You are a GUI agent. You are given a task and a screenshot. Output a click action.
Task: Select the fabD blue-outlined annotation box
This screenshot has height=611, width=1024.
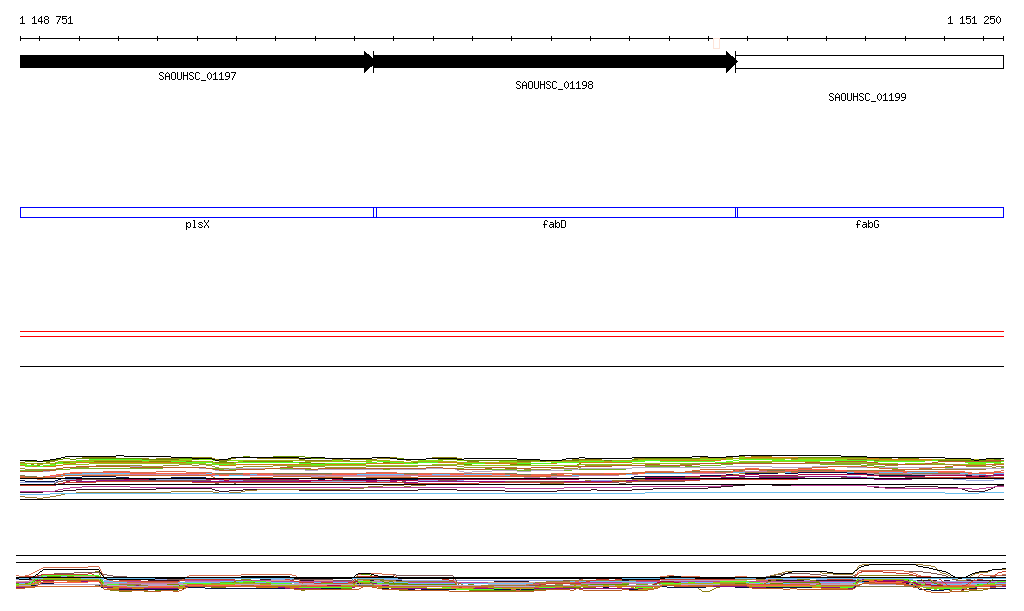[555, 212]
